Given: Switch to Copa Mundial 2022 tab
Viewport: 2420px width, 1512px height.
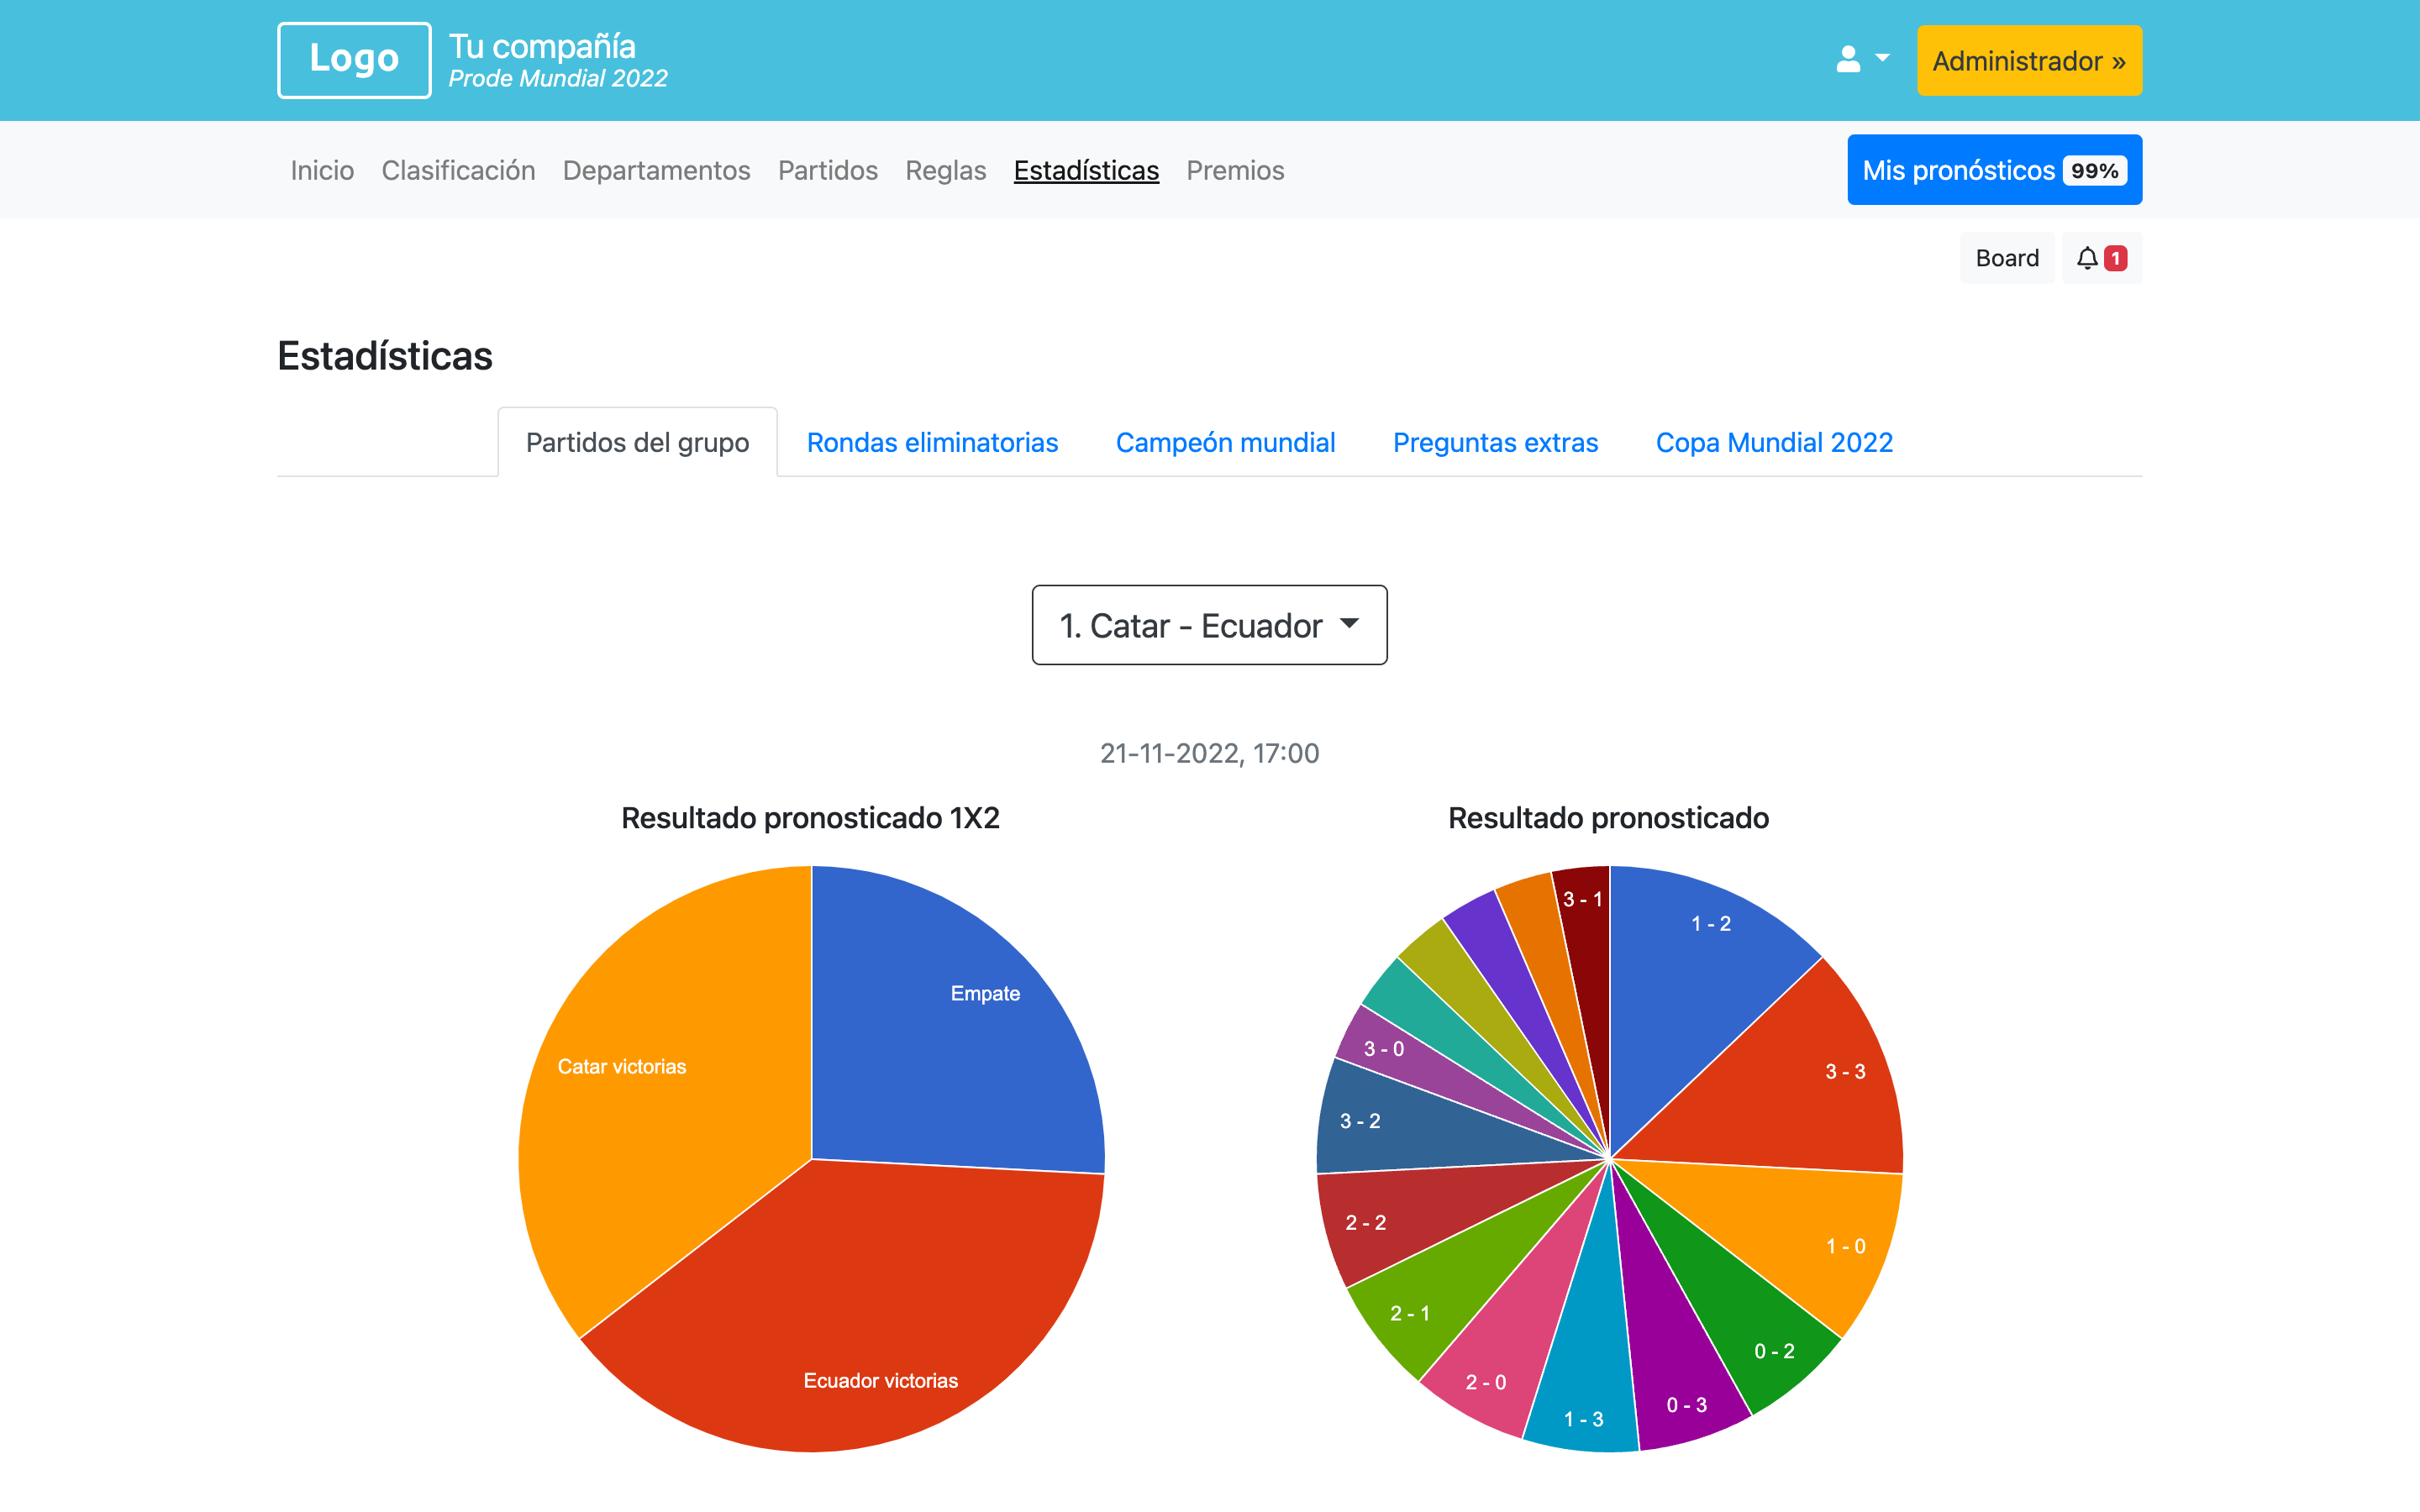Looking at the screenshot, I should [1774, 442].
